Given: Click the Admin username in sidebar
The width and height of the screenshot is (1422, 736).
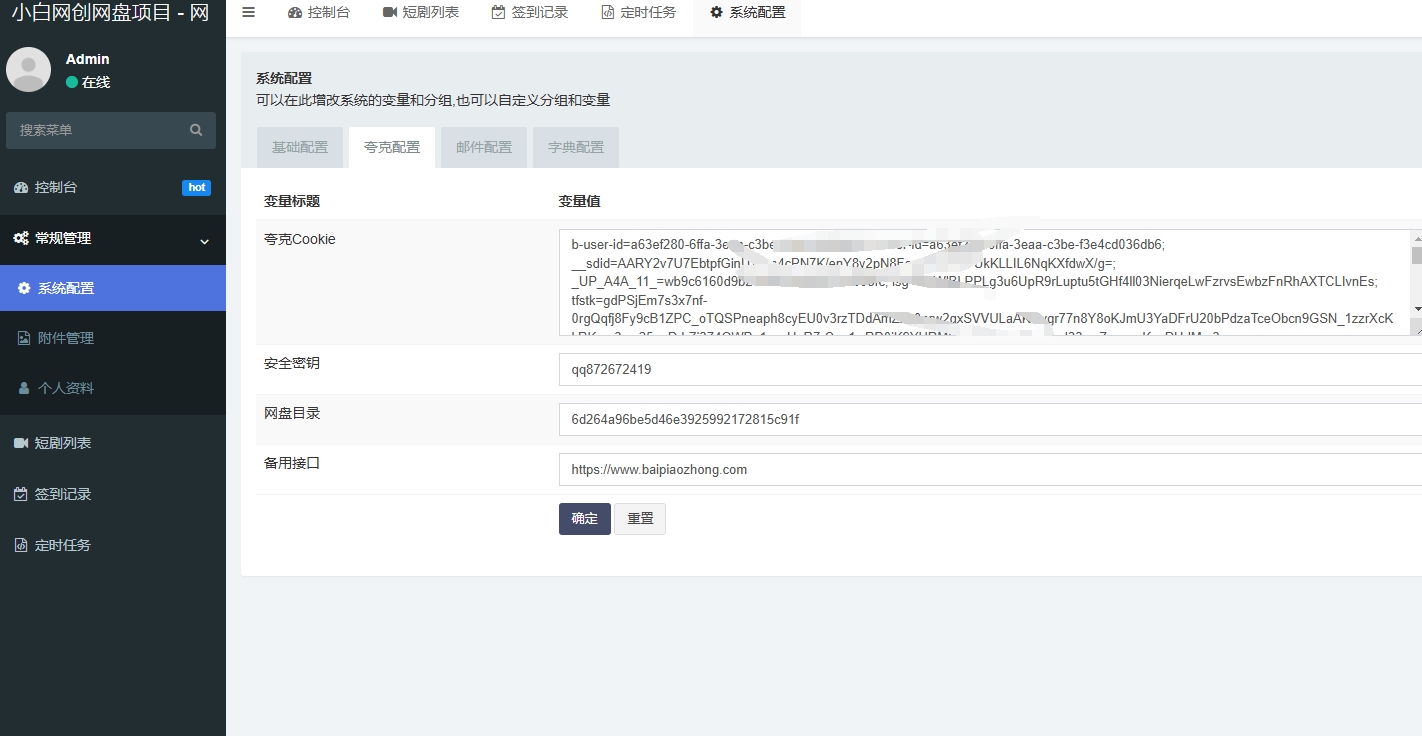Looking at the screenshot, I should (88, 59).
